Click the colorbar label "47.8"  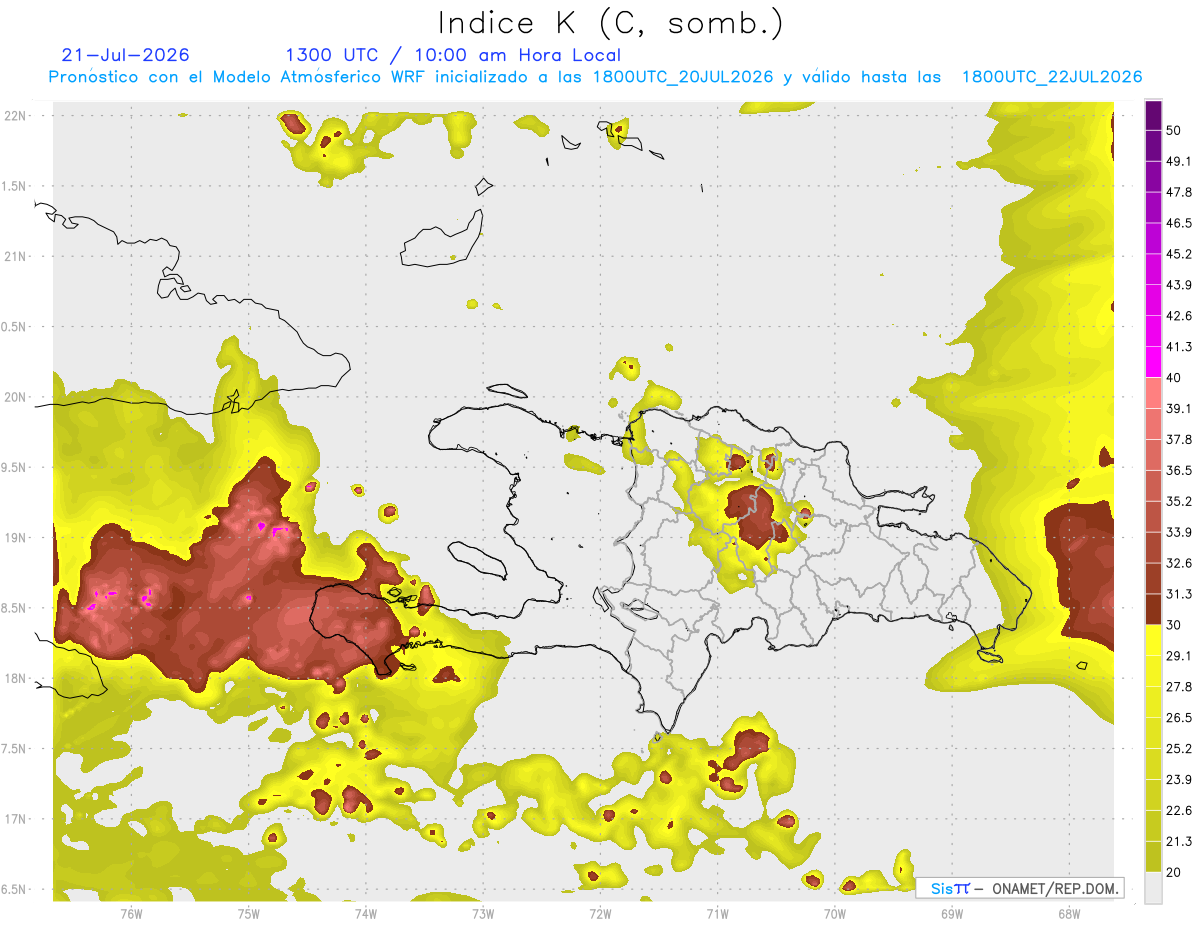coord(1178,192)
